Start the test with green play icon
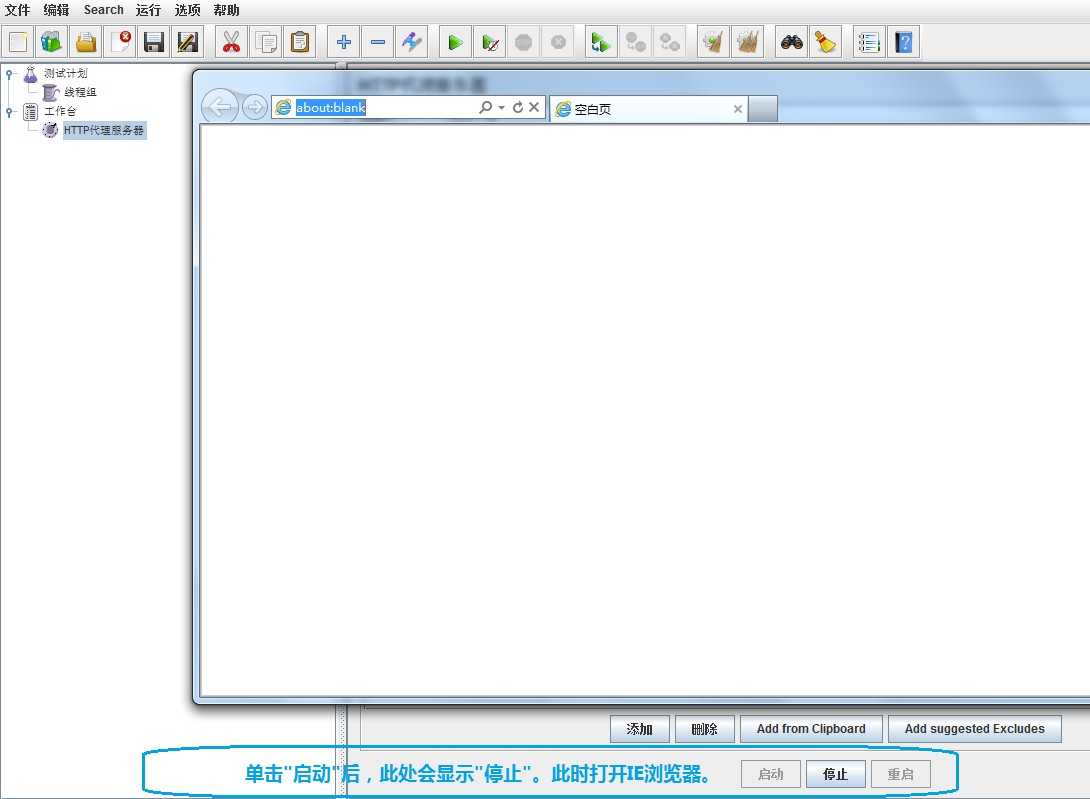This screenshot has height=799, width=1090. [x=455, y=42]
